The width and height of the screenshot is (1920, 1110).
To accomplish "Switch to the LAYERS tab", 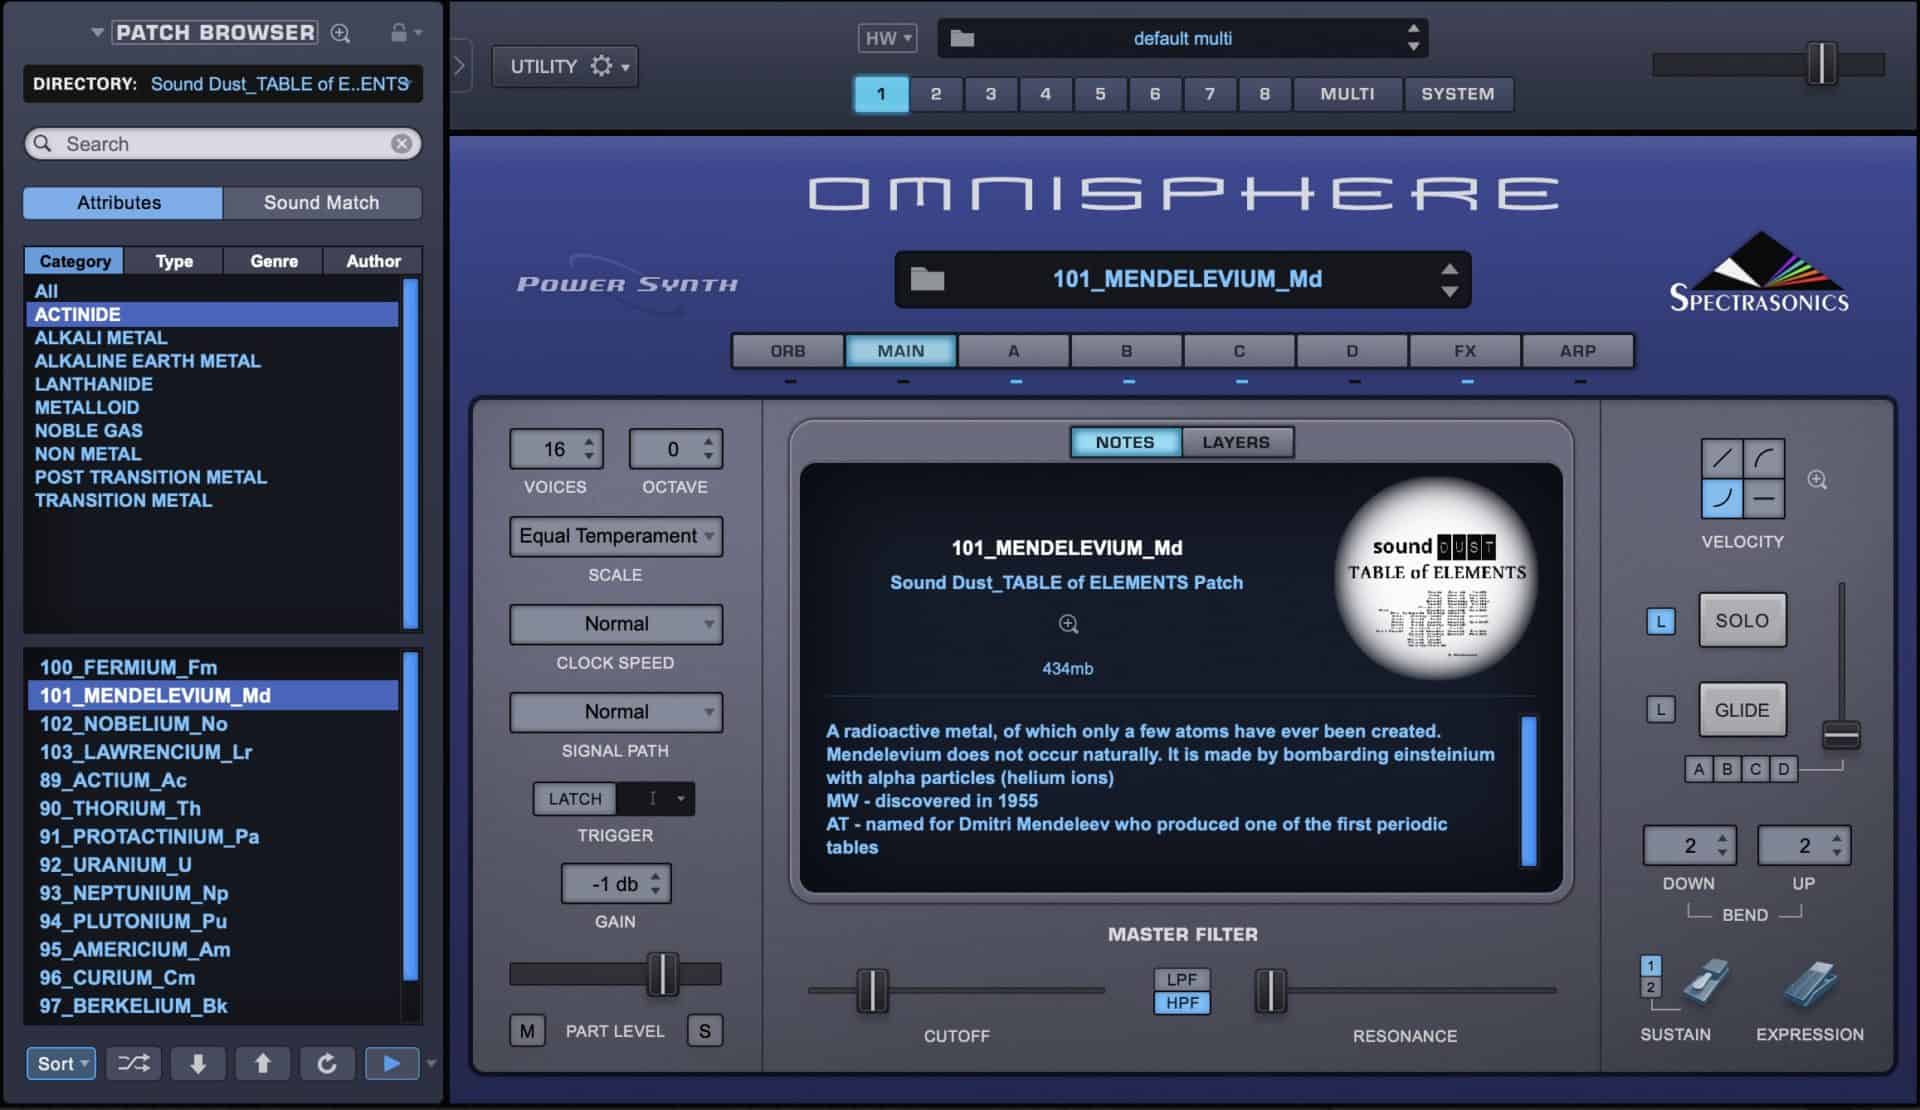I will (1236, 442).
